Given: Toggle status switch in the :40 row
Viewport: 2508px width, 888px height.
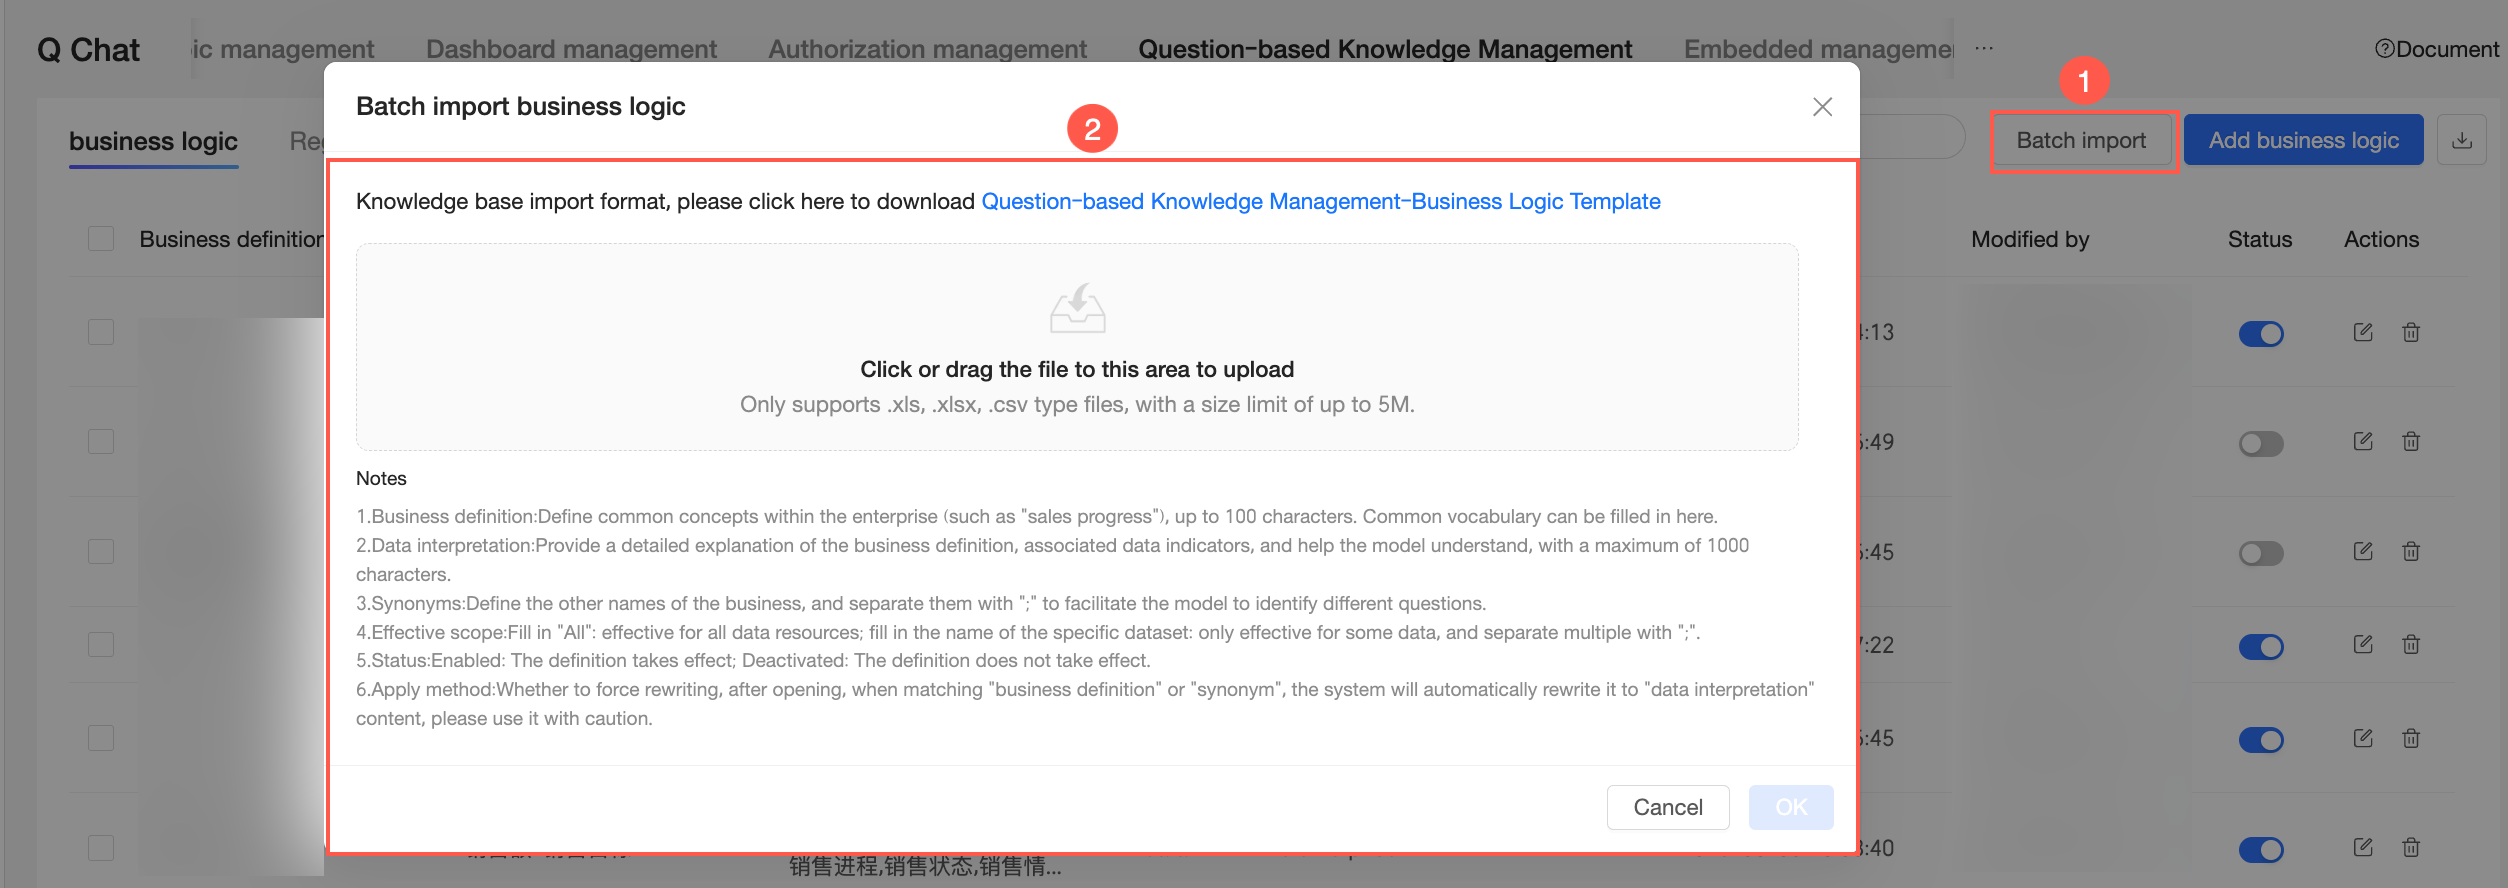Looking at the screenshot, I should [x=2261, y=849].
